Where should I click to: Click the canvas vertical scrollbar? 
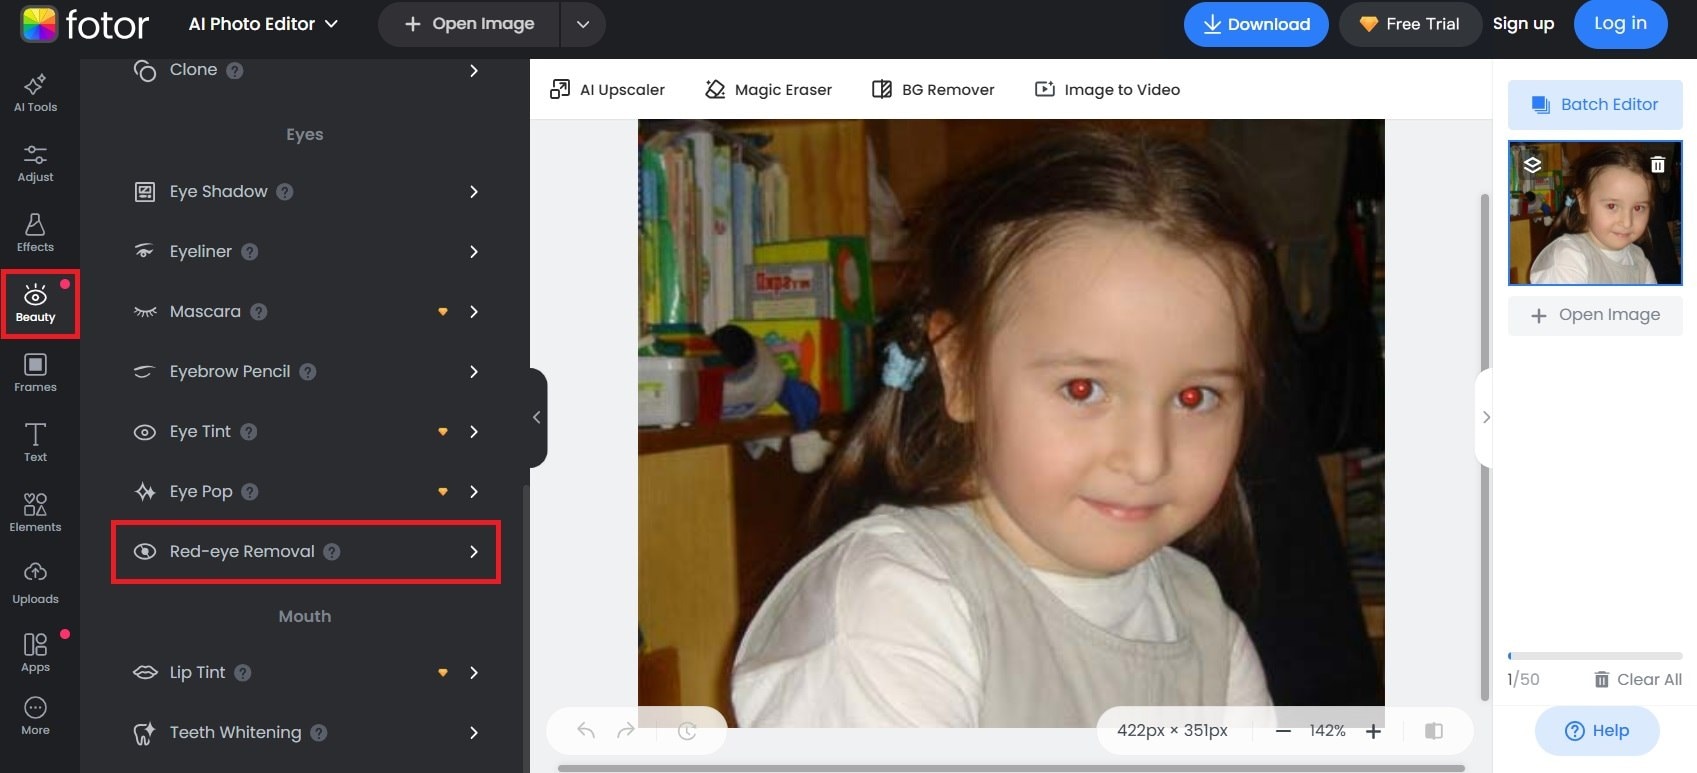(1484, 446)
